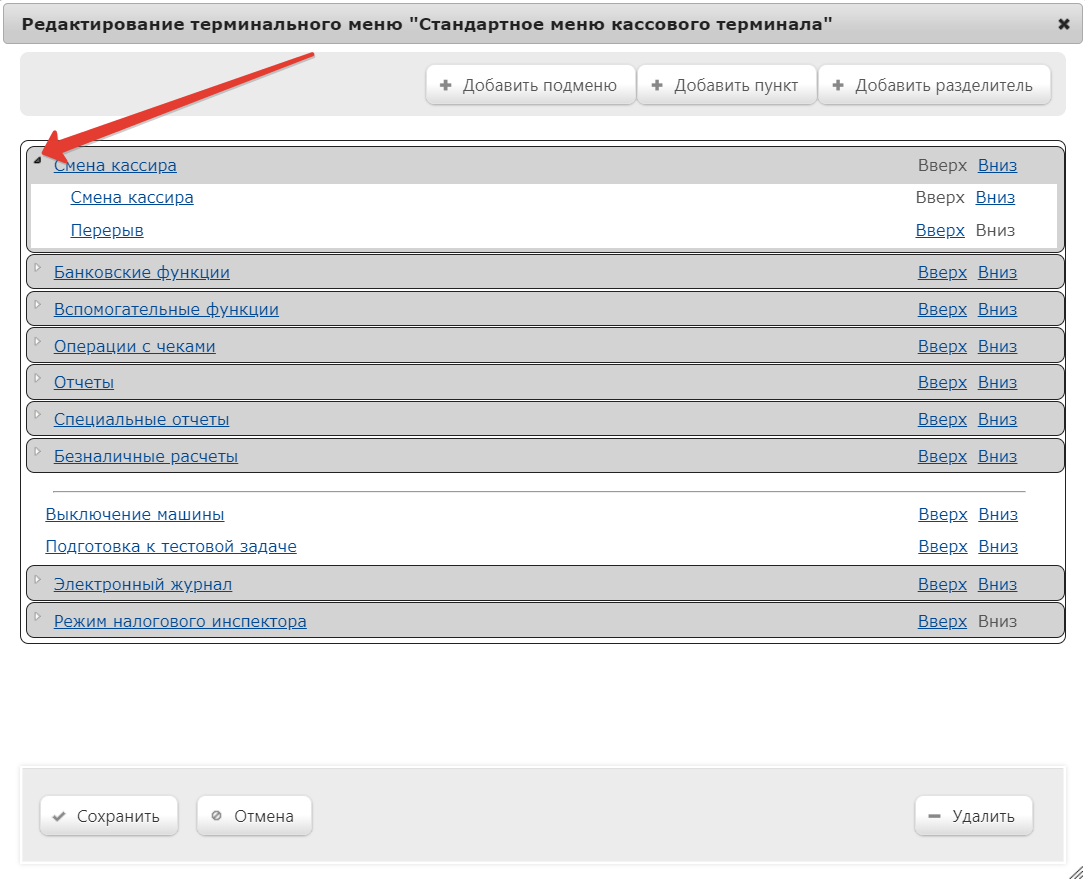Click the dialog resize grip in corner
This screenshot has width=1085, height=880.
[x=1075, y=871]
